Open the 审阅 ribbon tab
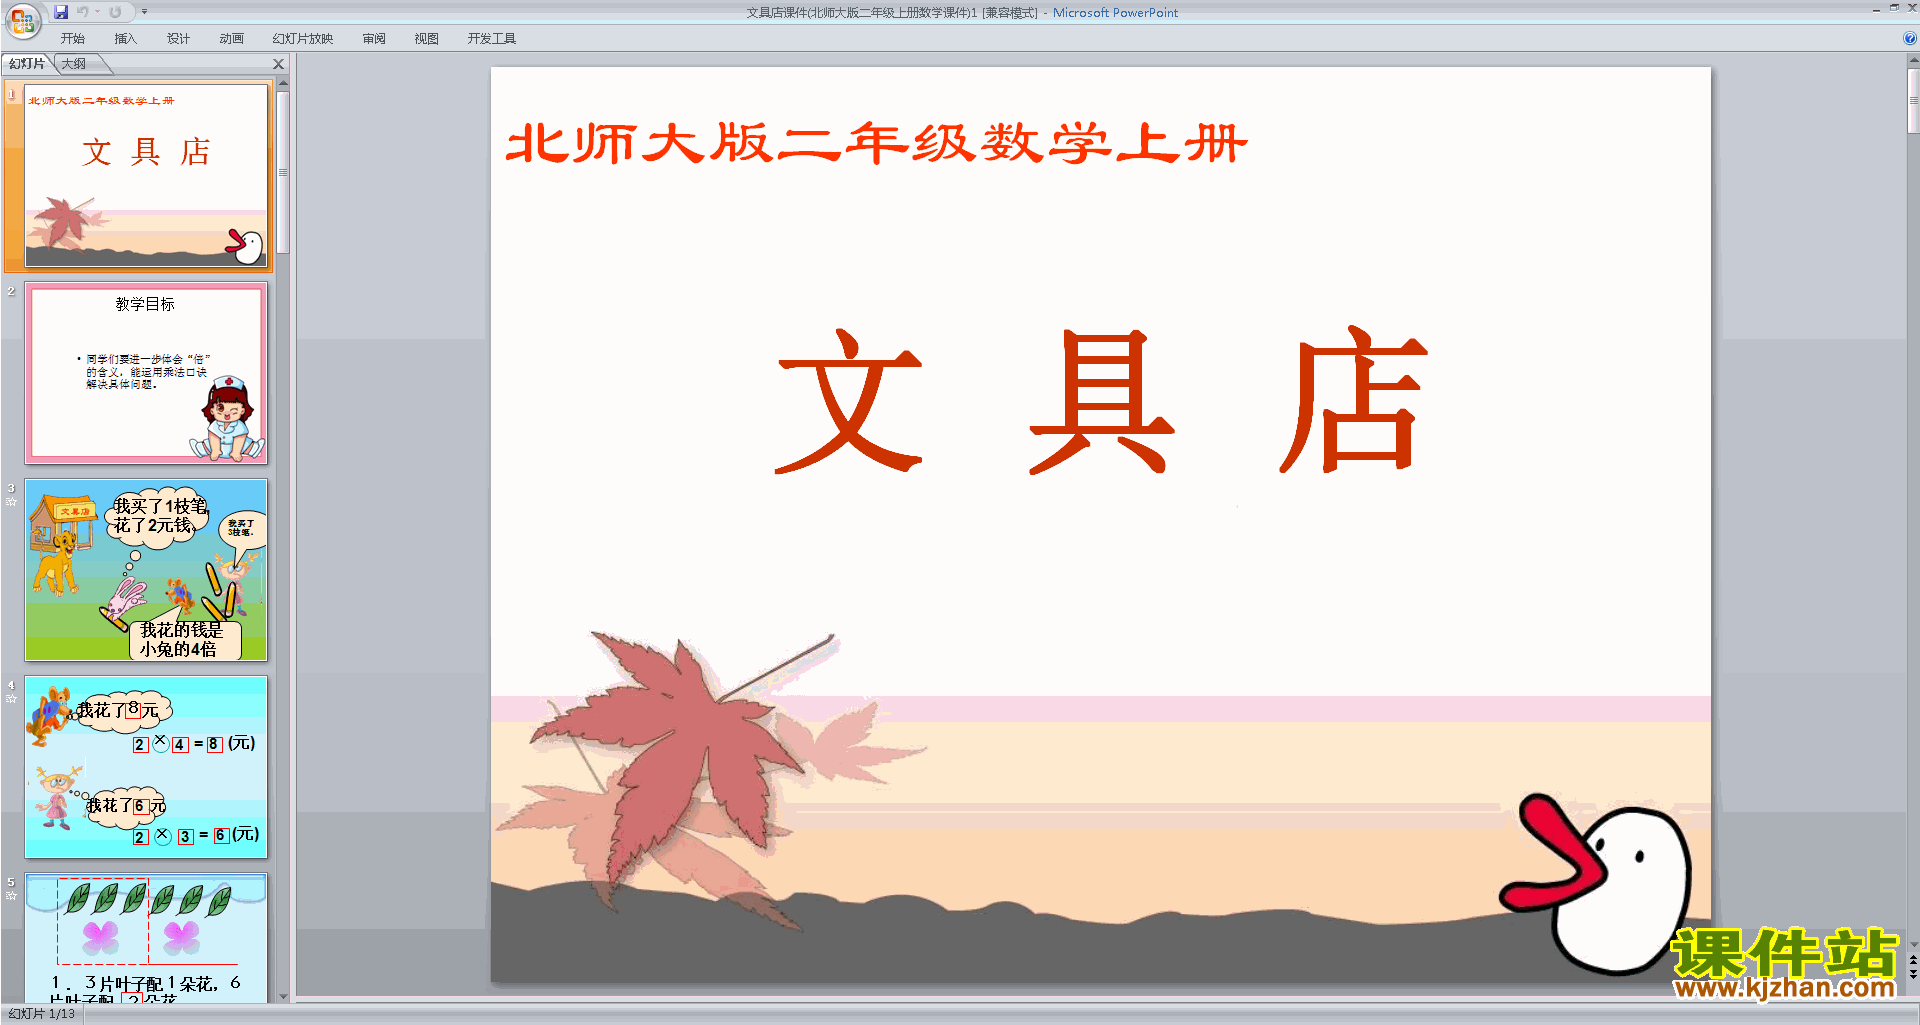The height and width of the screenshot is (1025, 1920). 374,39
